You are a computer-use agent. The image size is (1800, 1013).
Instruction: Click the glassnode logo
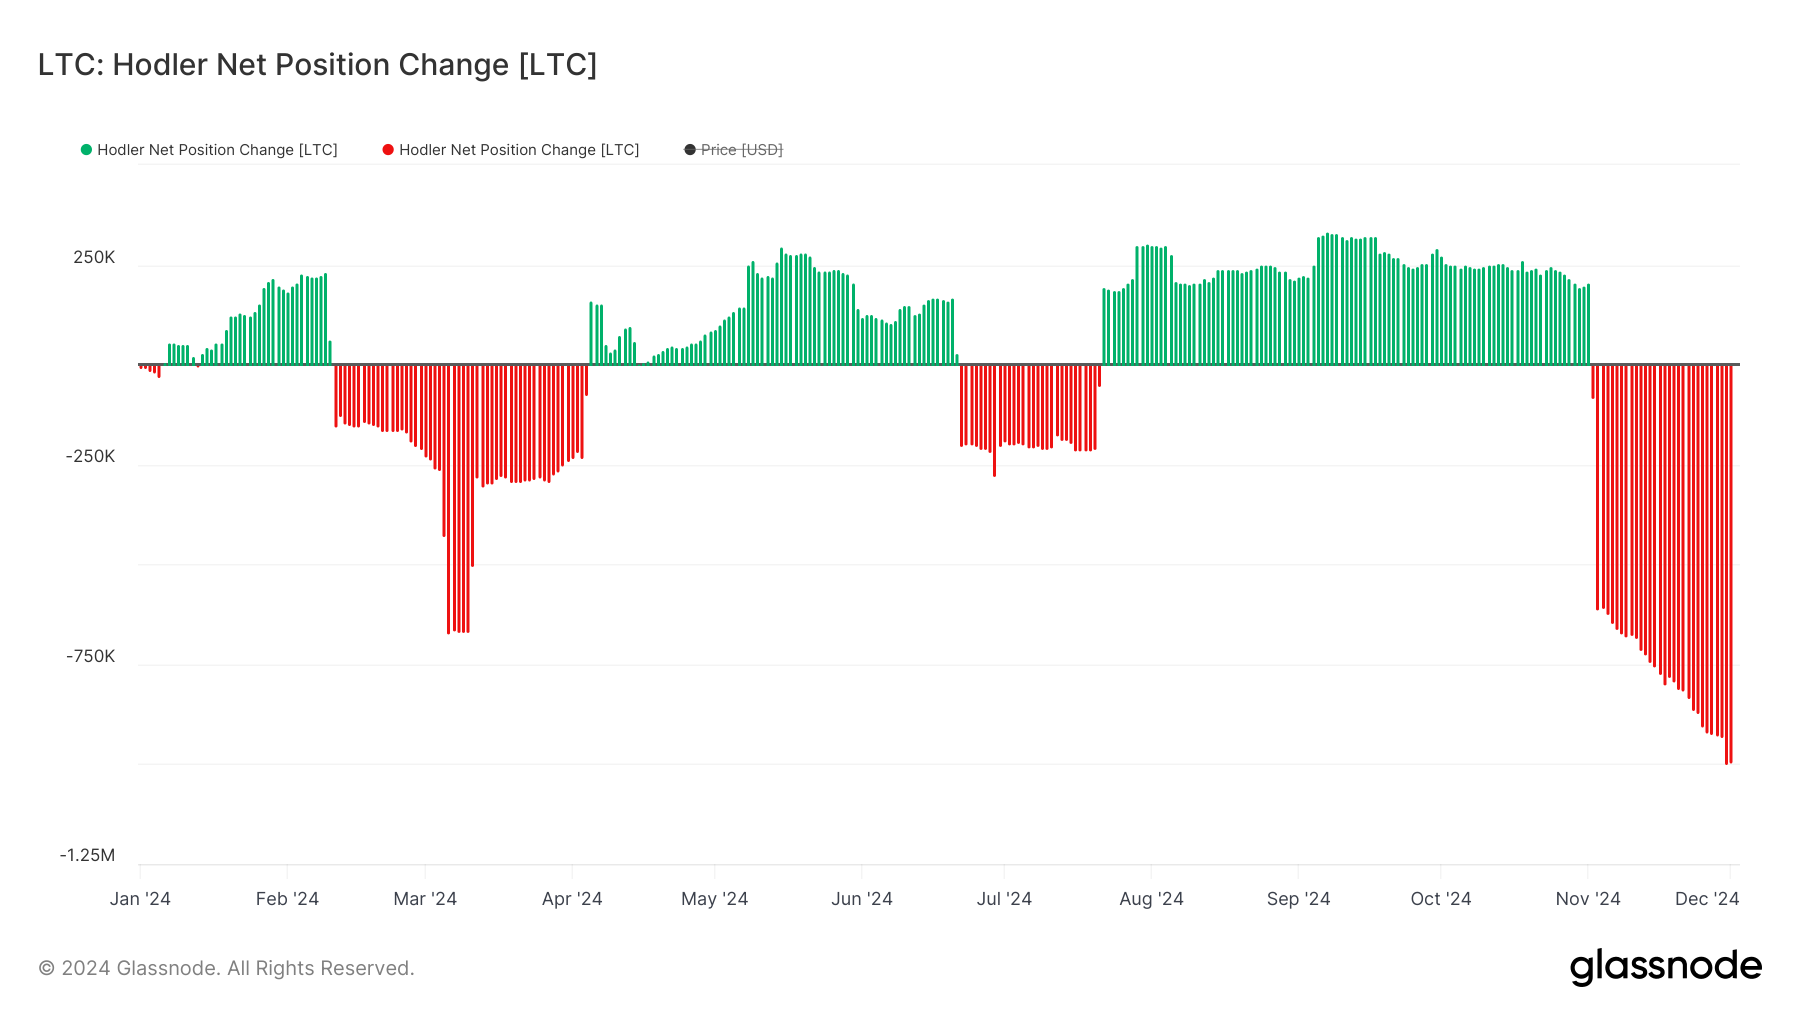tap(1665, 967)
